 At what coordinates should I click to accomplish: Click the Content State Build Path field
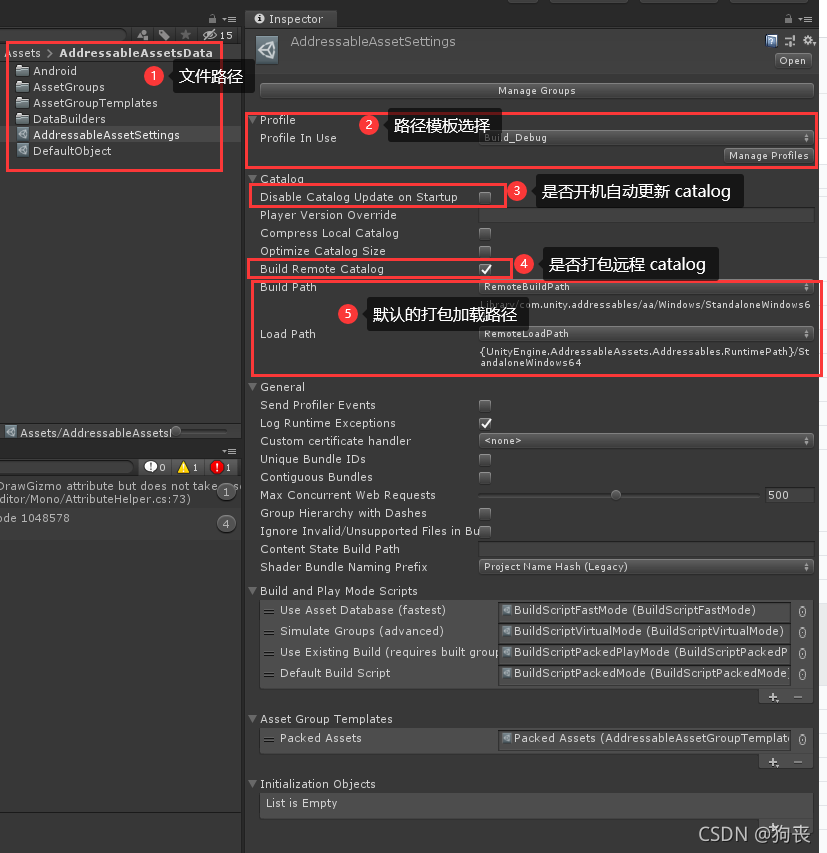click(x=646, y=549)
